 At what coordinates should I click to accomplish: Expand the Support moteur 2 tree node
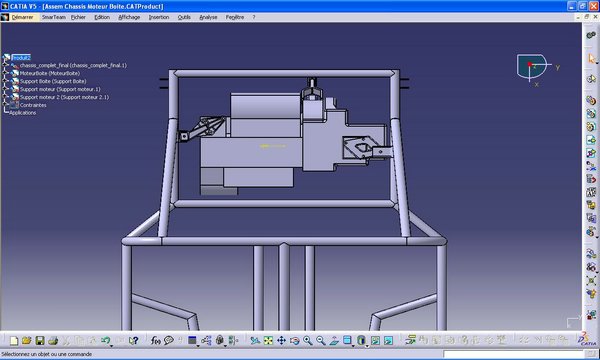pos(5,97)
